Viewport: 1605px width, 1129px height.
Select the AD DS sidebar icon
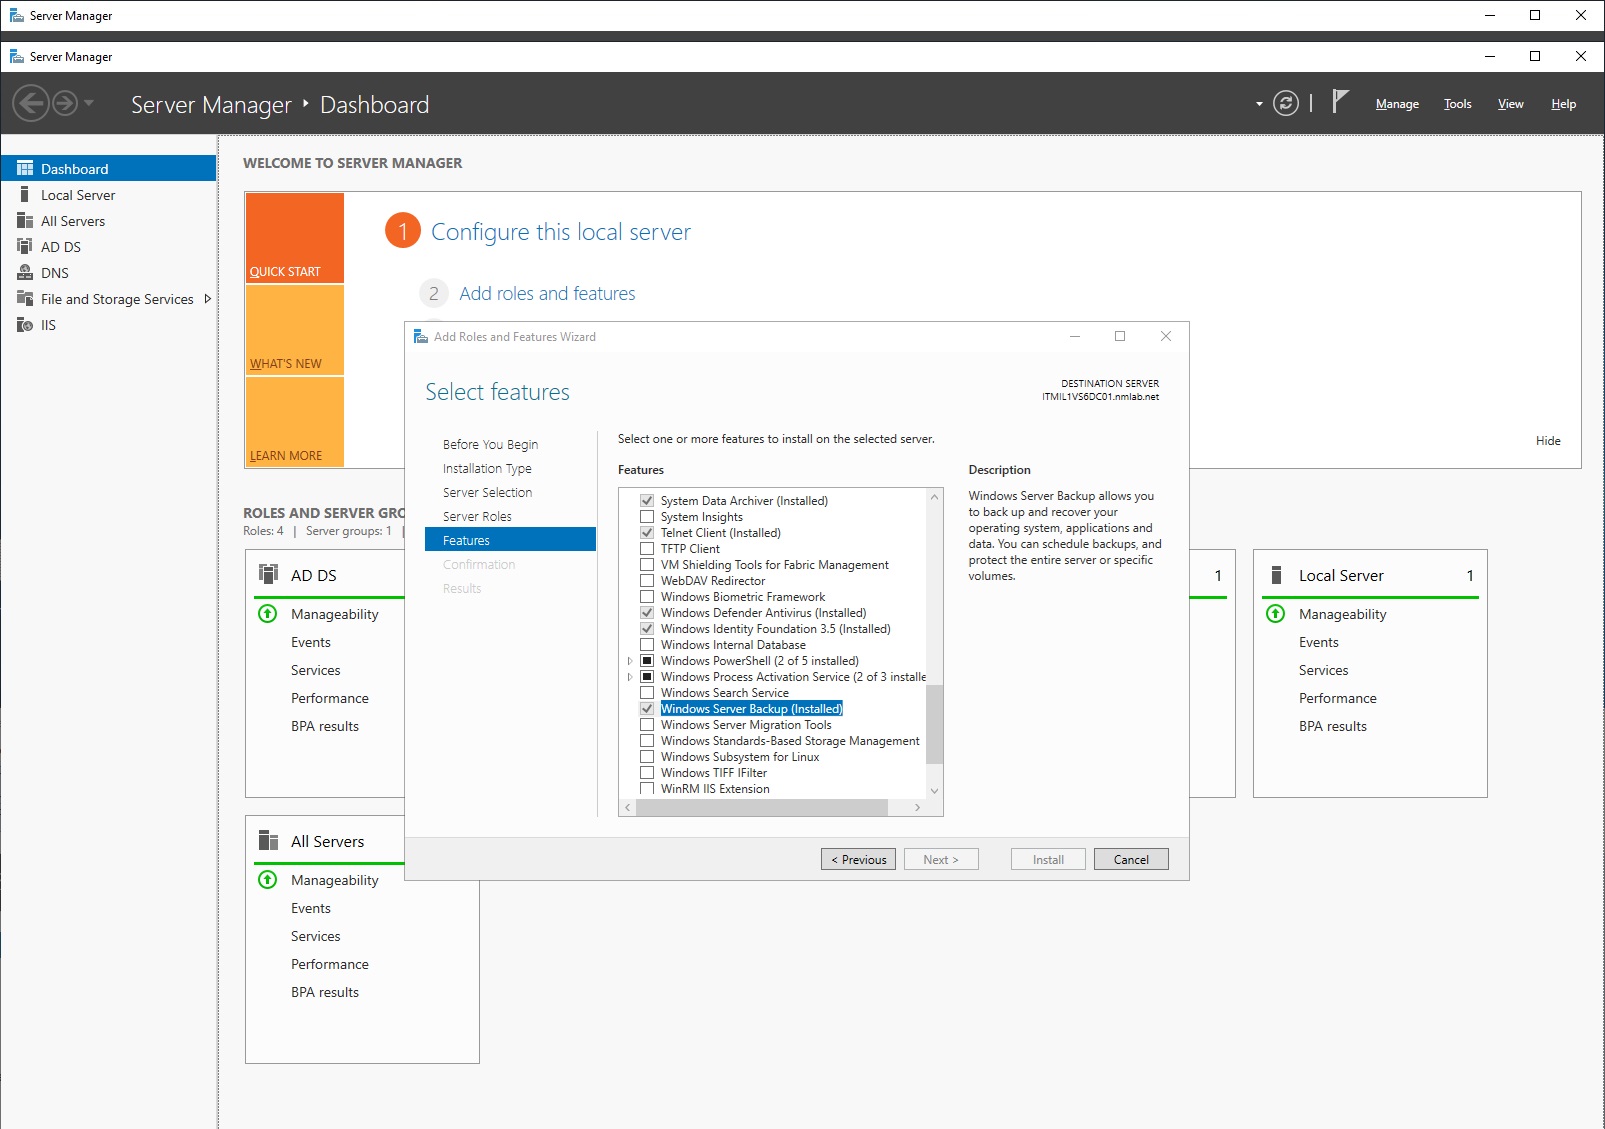point(25,246)
